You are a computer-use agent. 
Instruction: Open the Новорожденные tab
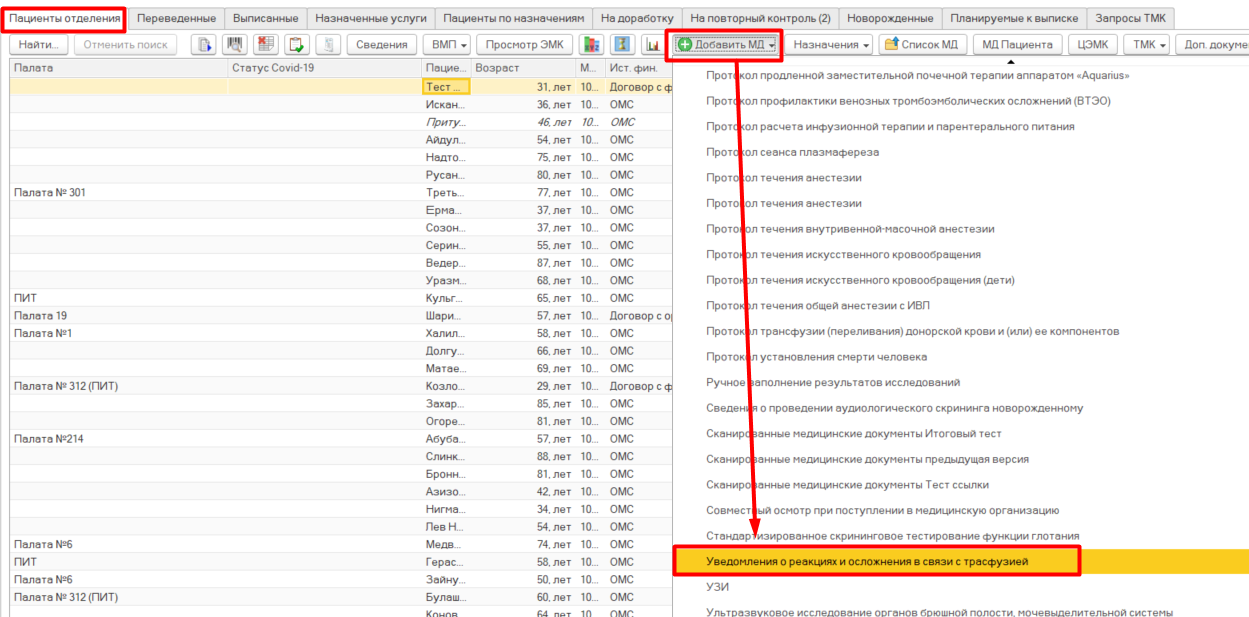point(890,18)
